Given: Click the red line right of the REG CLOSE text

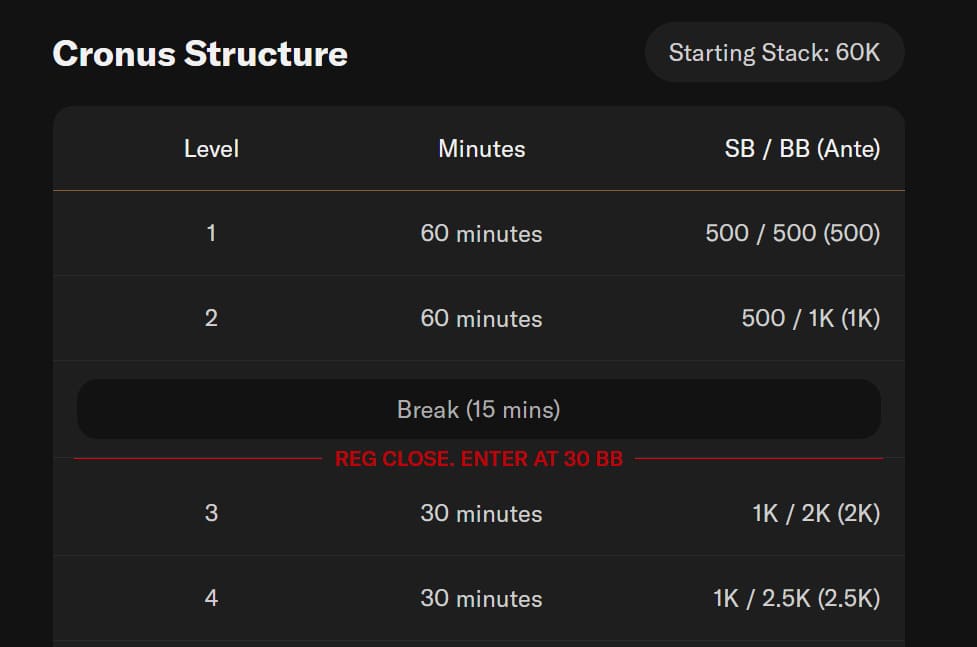Looking at the screenshot, I should pos(758,459).
